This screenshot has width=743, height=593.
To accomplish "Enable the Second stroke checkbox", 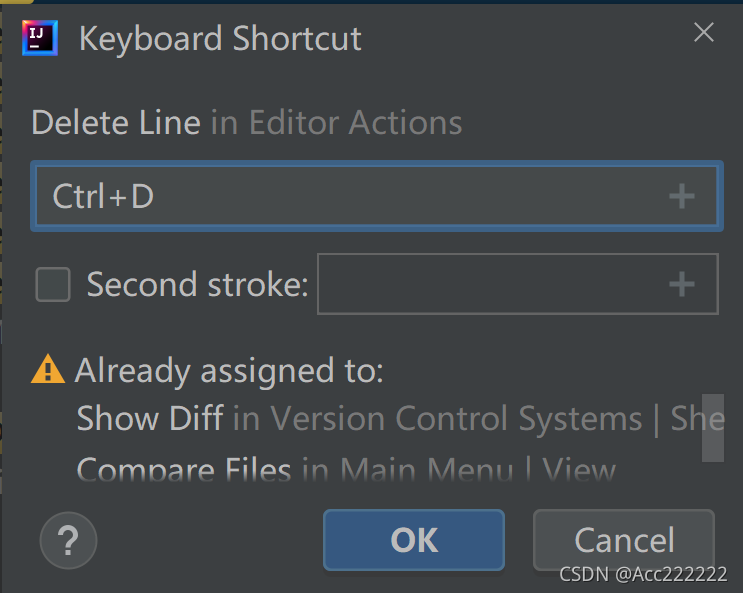I will tap(53, 284).
